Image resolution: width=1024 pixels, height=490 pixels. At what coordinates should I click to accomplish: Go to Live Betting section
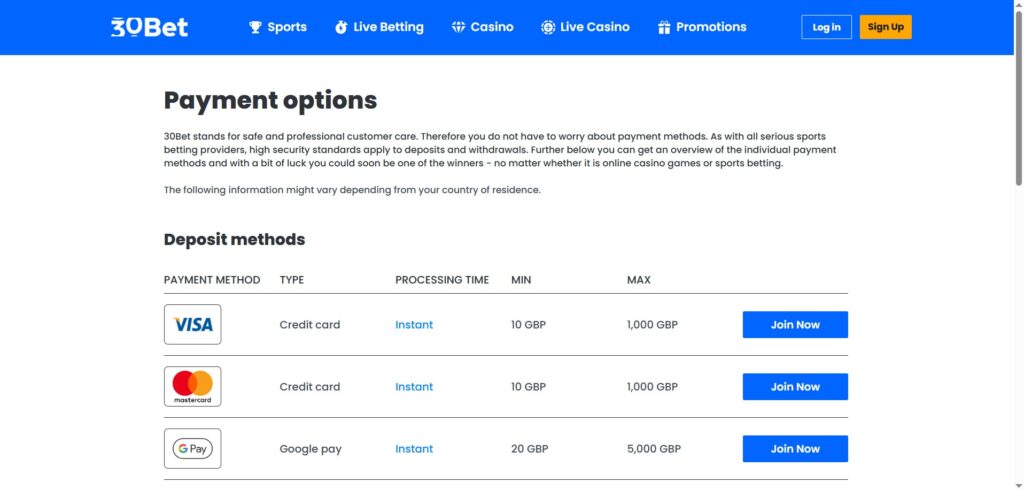pos(388,27)
